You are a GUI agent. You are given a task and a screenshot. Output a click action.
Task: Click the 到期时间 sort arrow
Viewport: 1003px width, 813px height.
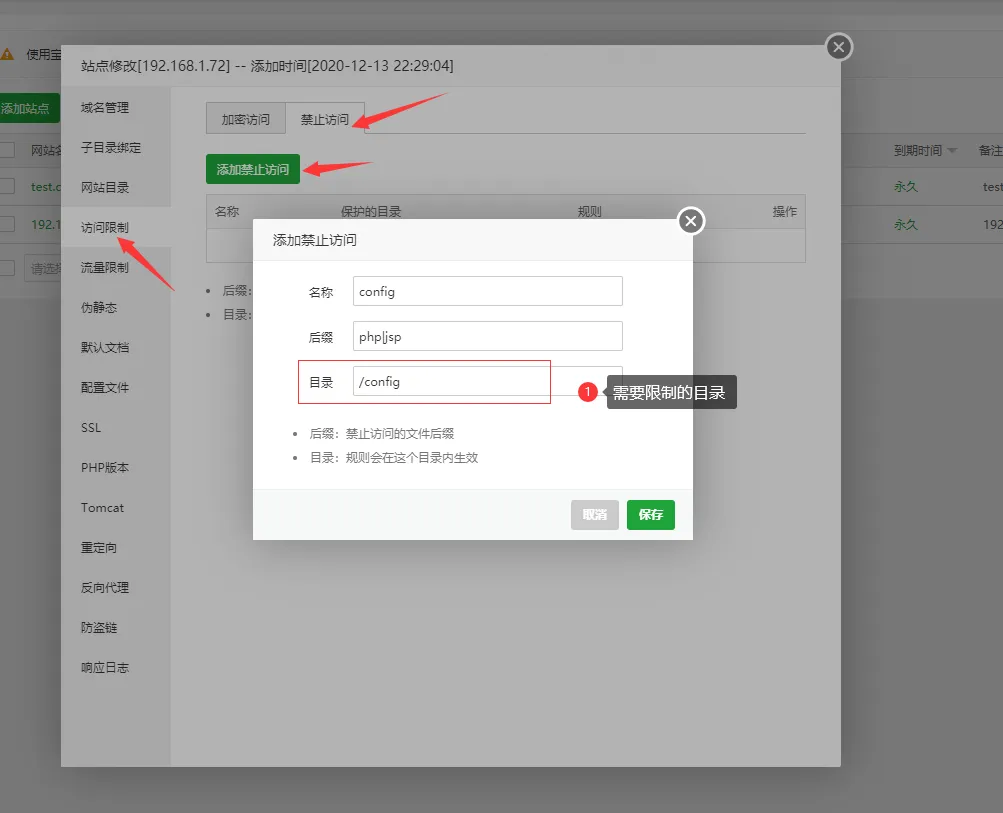952,151
